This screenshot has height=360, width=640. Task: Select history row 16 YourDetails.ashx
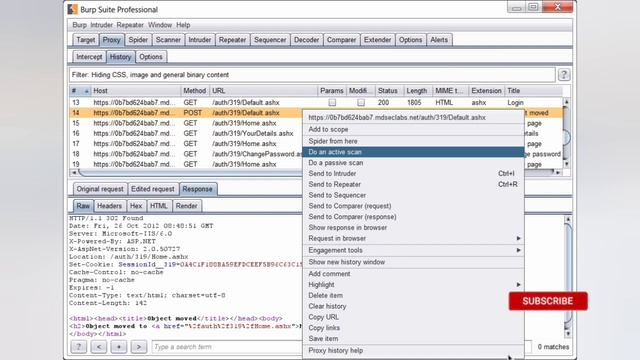click(186, 133)
